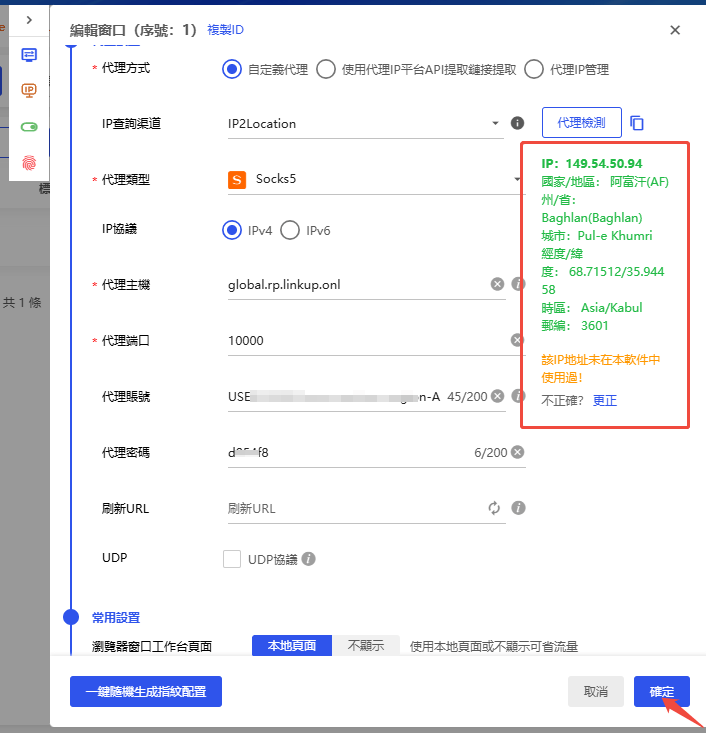Clear the 代理主機 field with X icon
Image resolution: width=706 pixels, height=733 pixels.
click(x=497, y=284)
